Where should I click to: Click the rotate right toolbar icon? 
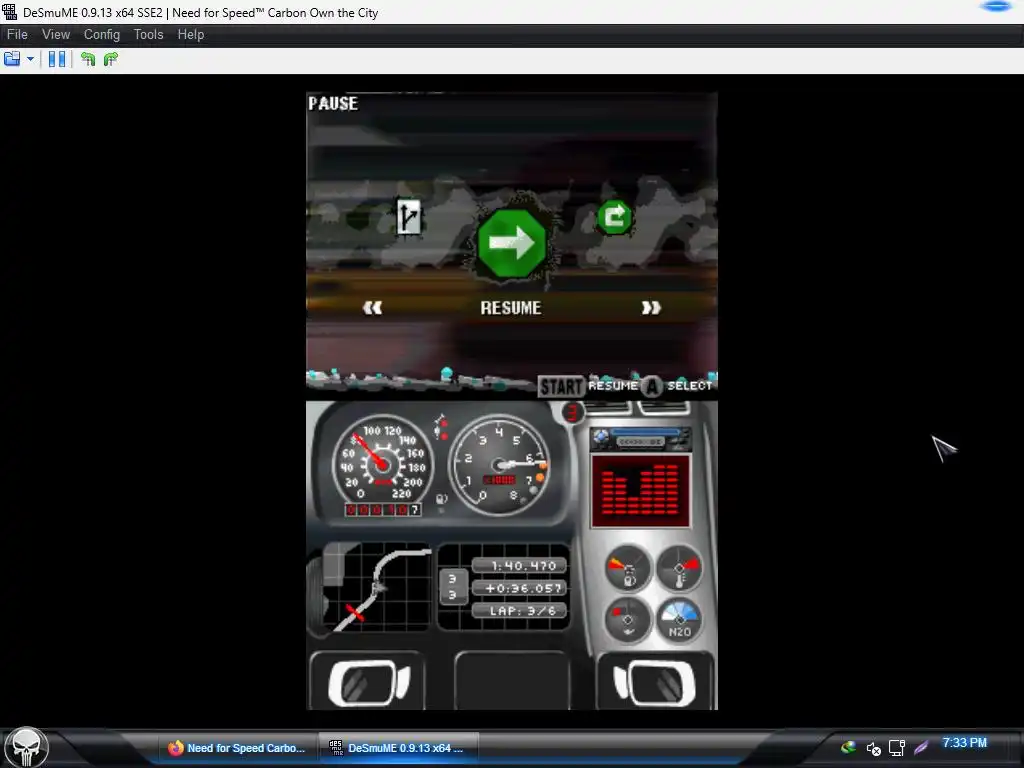pos(110,59)
